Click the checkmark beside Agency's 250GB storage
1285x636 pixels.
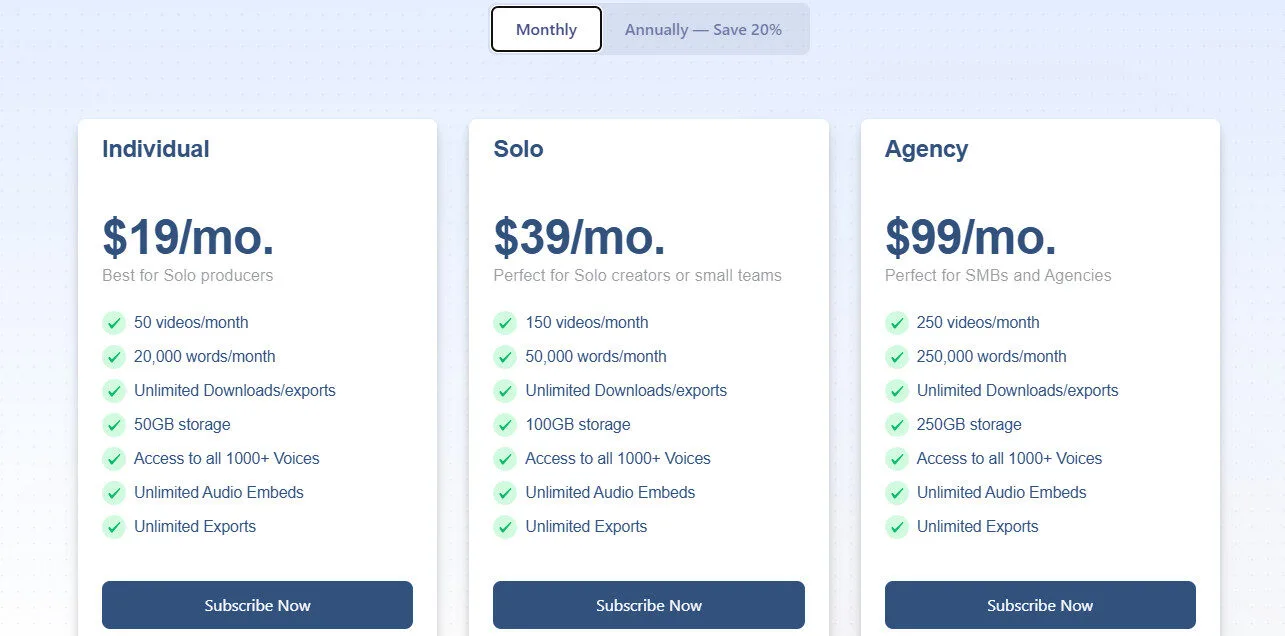[x=896, y=424]
